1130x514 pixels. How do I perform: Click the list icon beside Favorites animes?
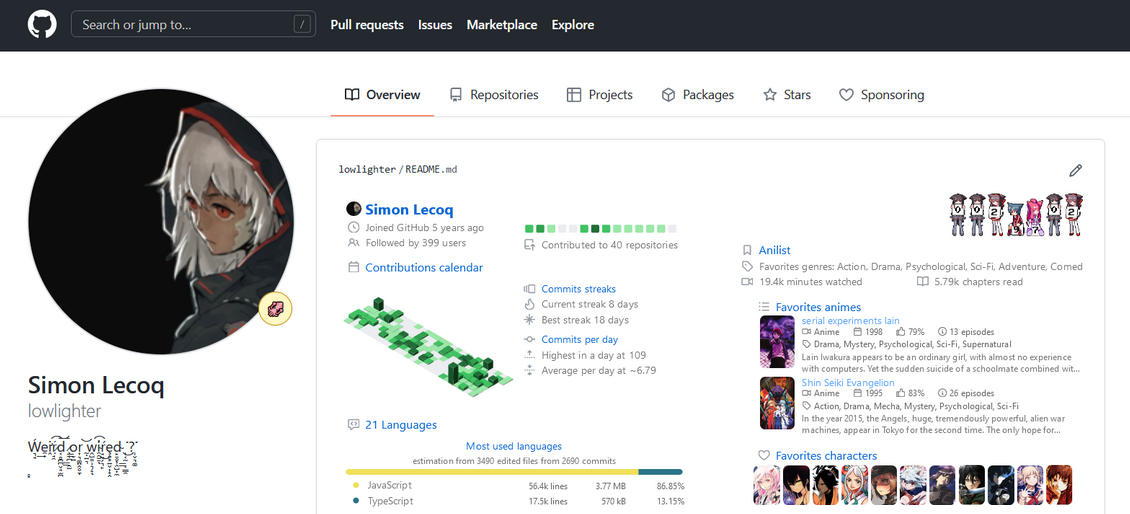764,307
